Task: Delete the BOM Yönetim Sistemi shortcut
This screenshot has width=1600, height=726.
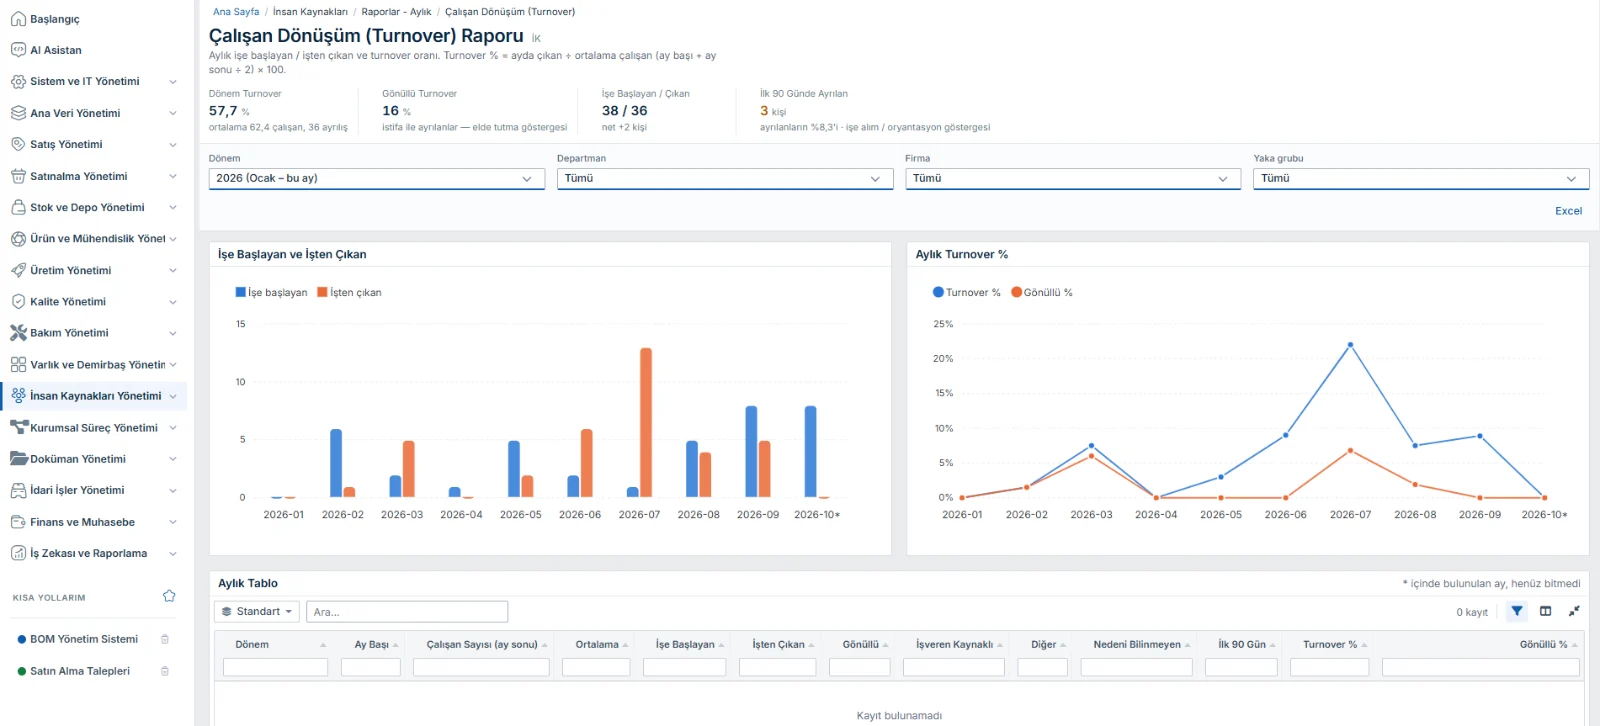Action: click(x=165, y=639)
